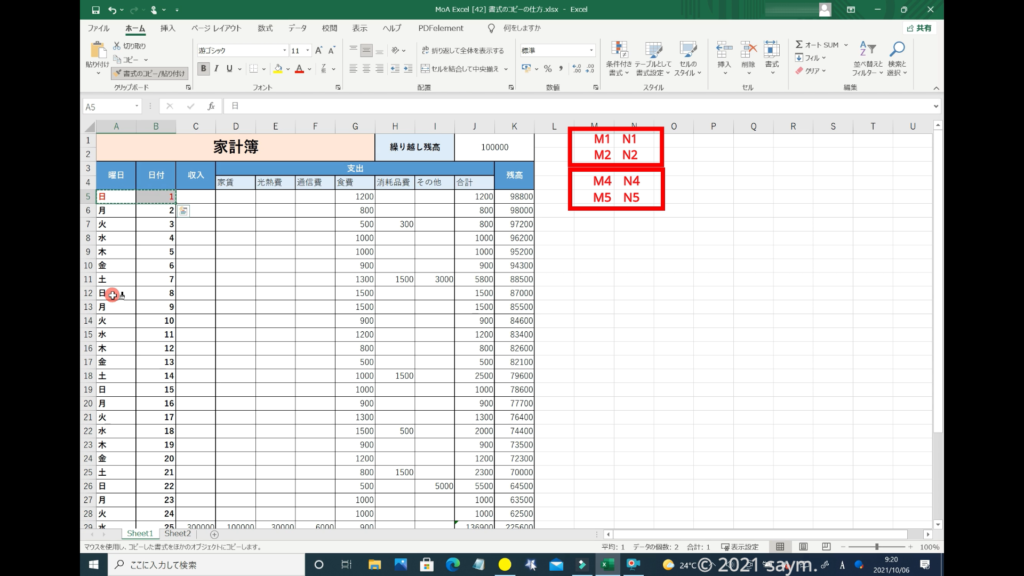Click the Format Painter (書式のコピー/貼り付け) button
Image resolution: width=1024 pixels, height=576 pixels.
(149, 73)
